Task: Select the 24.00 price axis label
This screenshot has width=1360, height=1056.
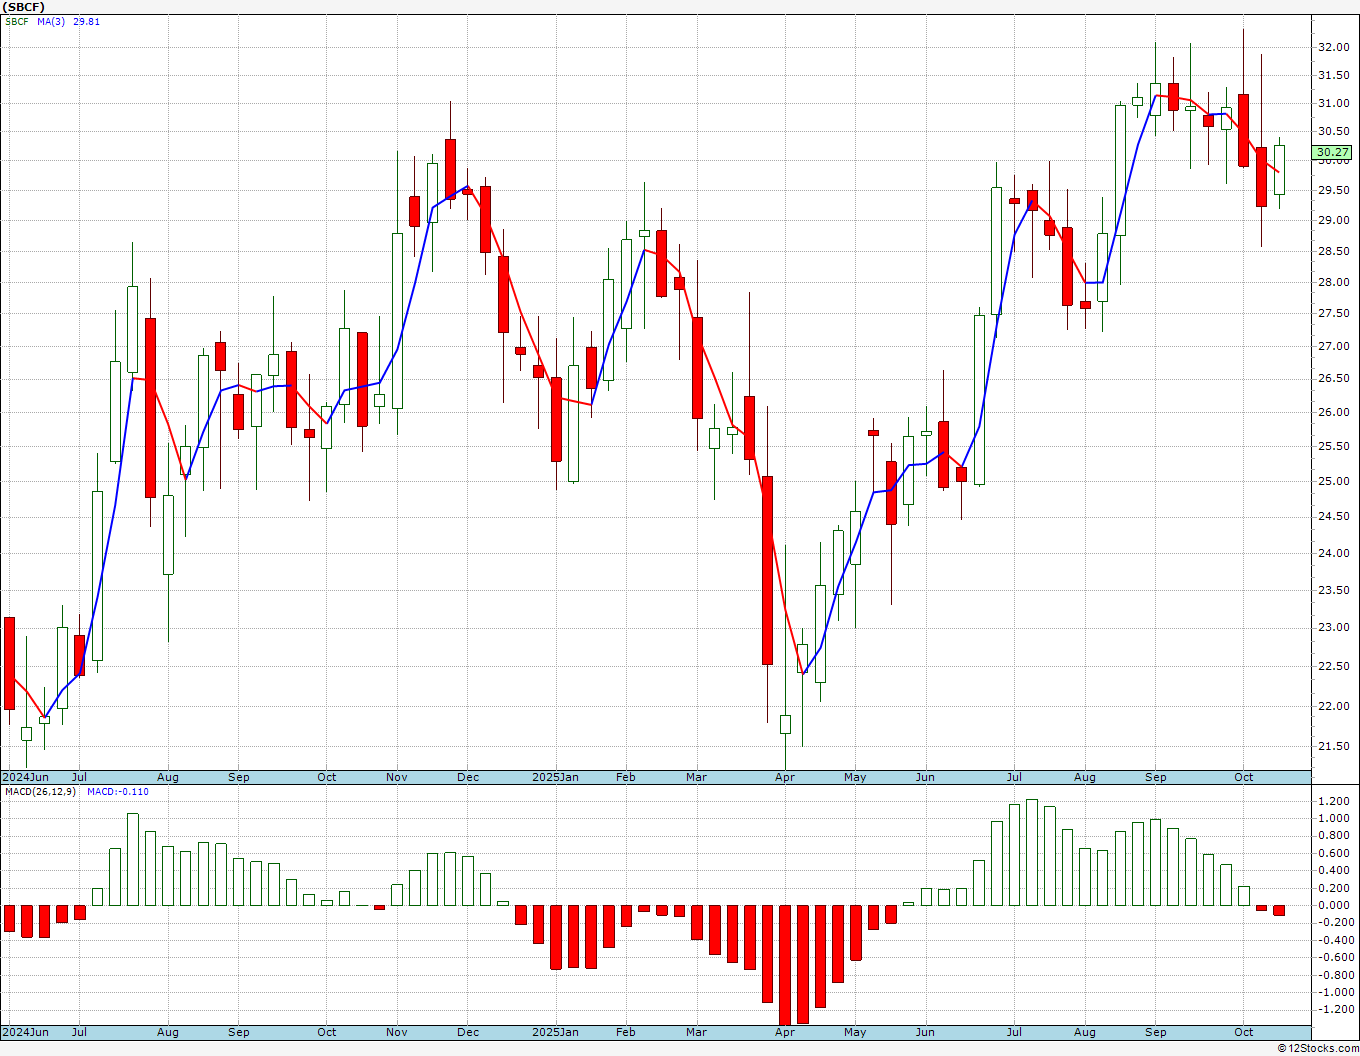Action: coord(1333,553)
